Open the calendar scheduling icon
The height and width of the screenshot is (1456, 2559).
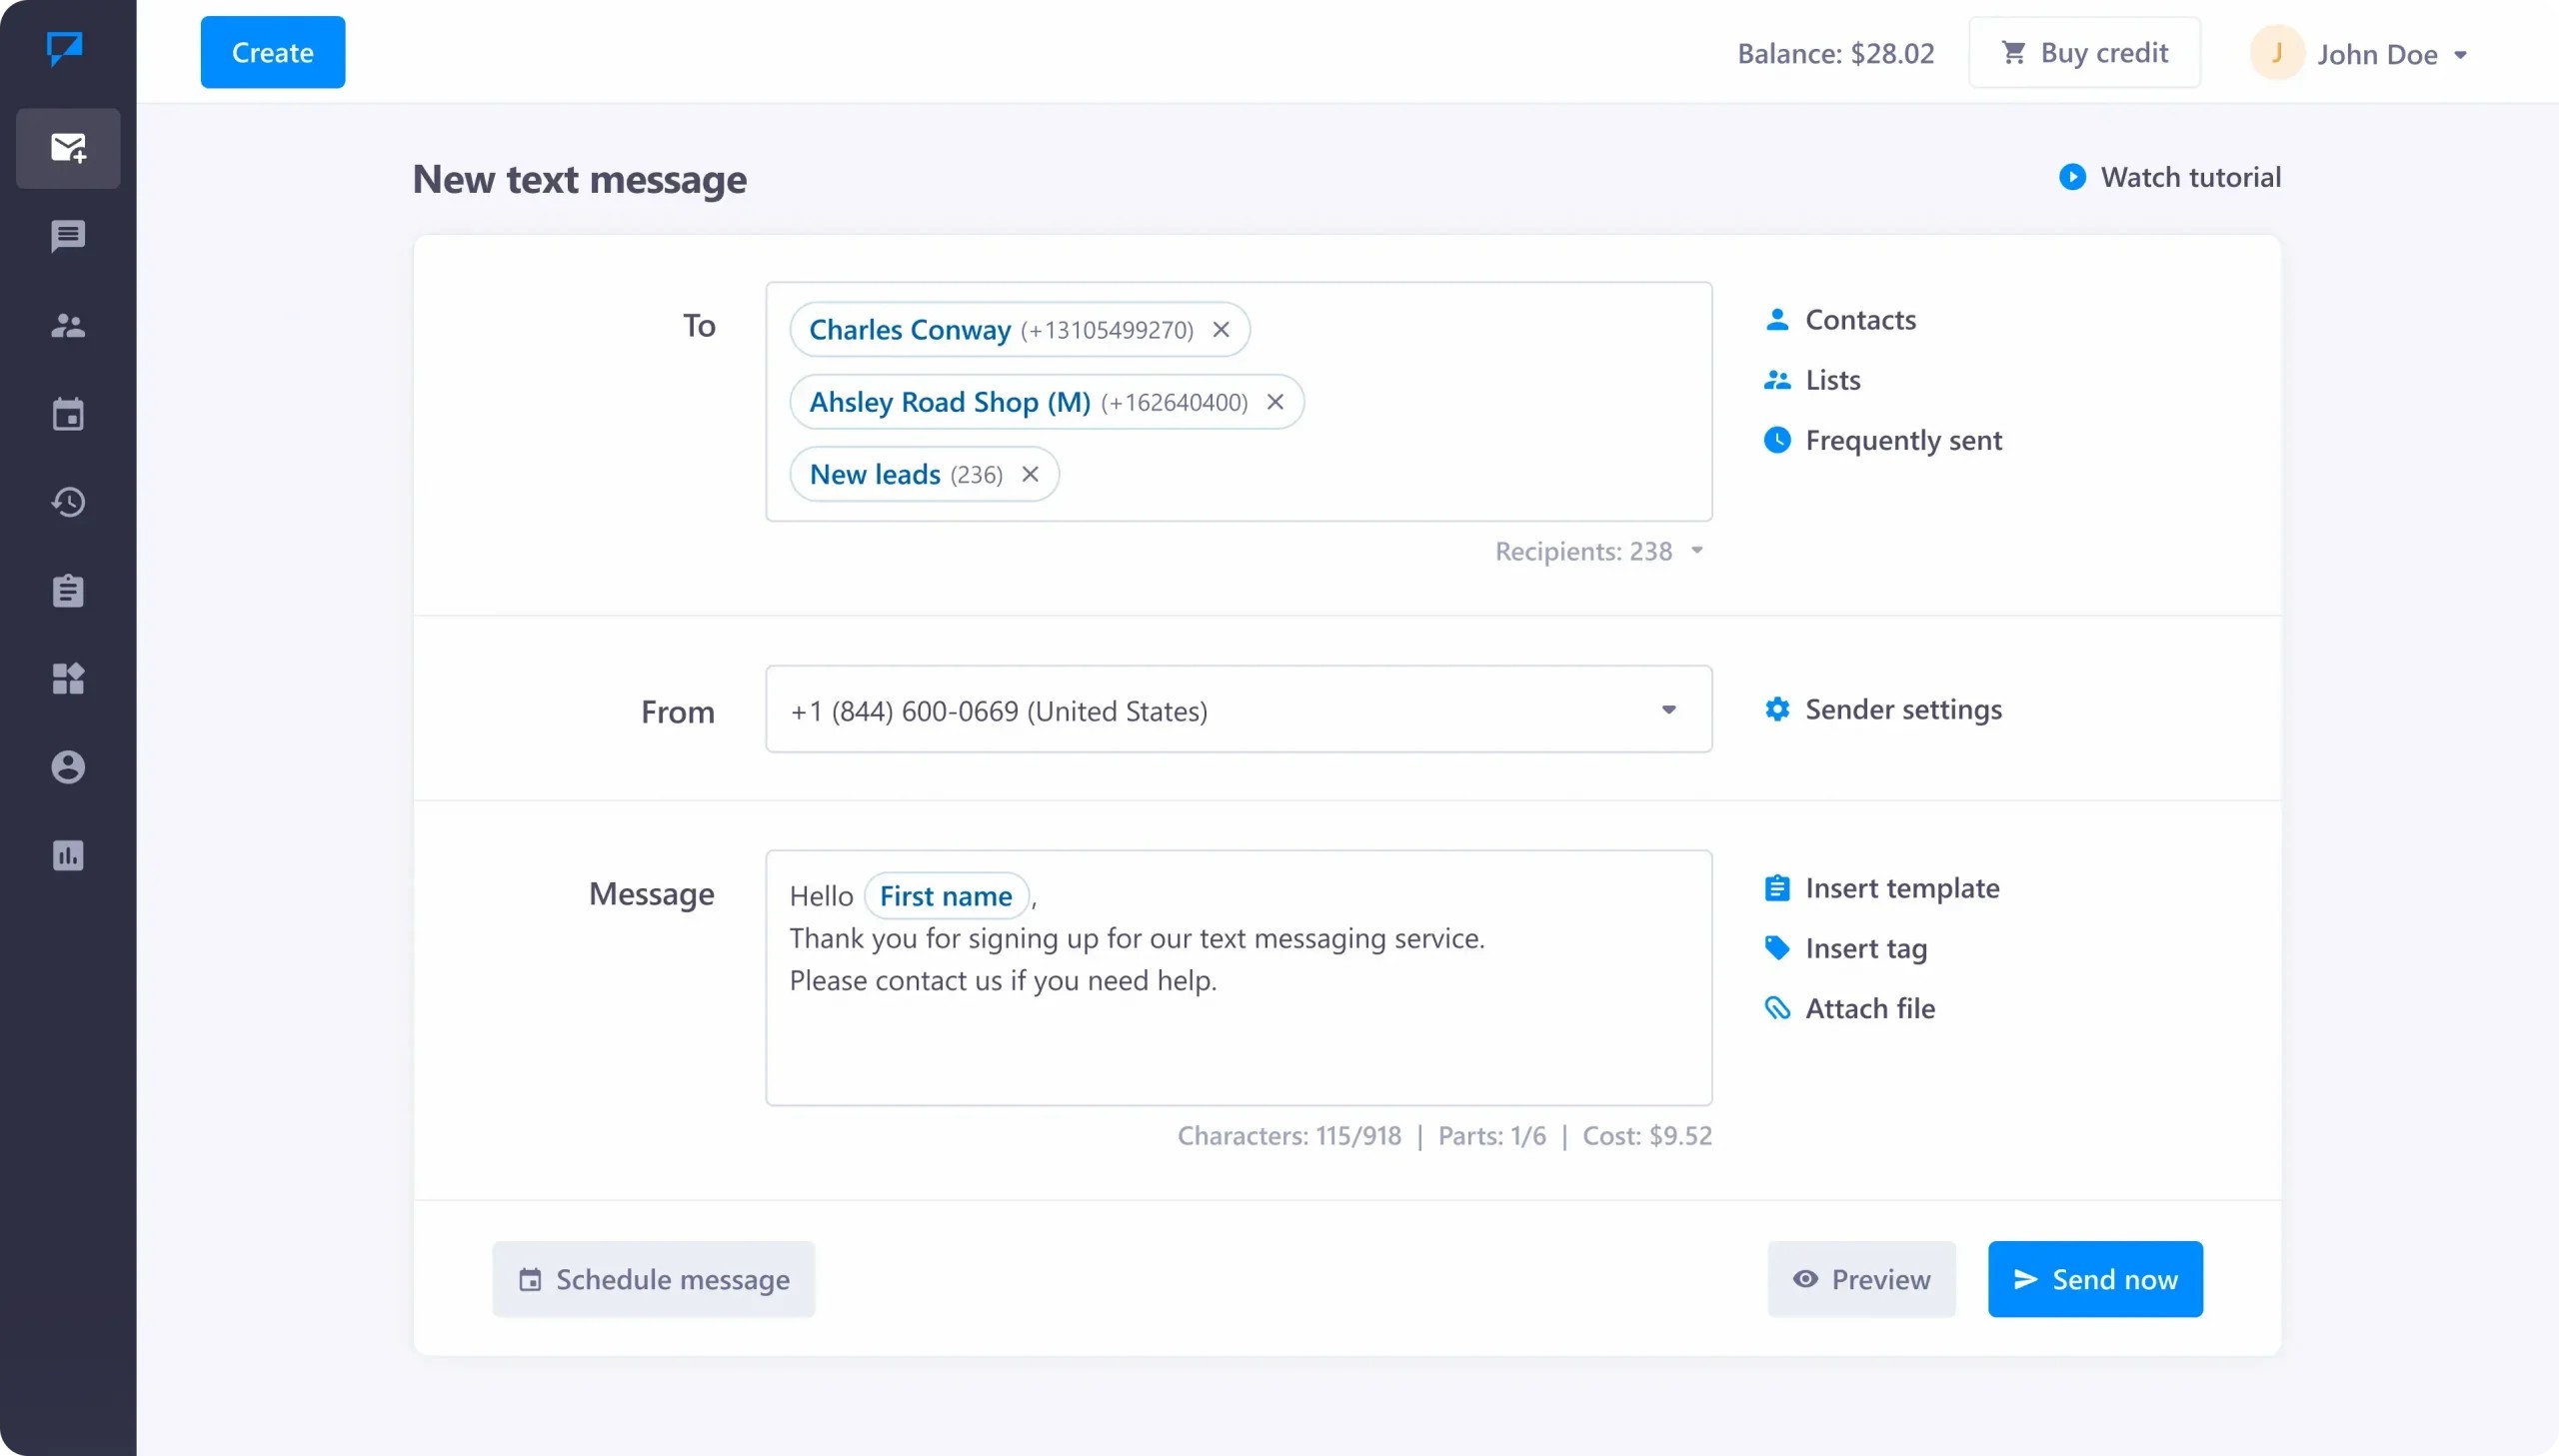pos(531,1277)
